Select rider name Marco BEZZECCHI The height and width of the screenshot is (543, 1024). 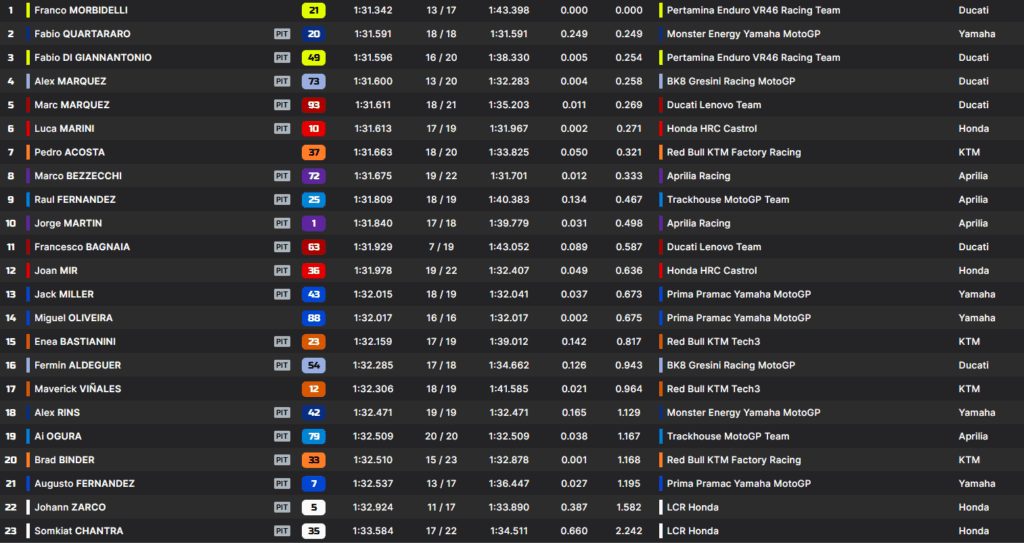point(78,176)
